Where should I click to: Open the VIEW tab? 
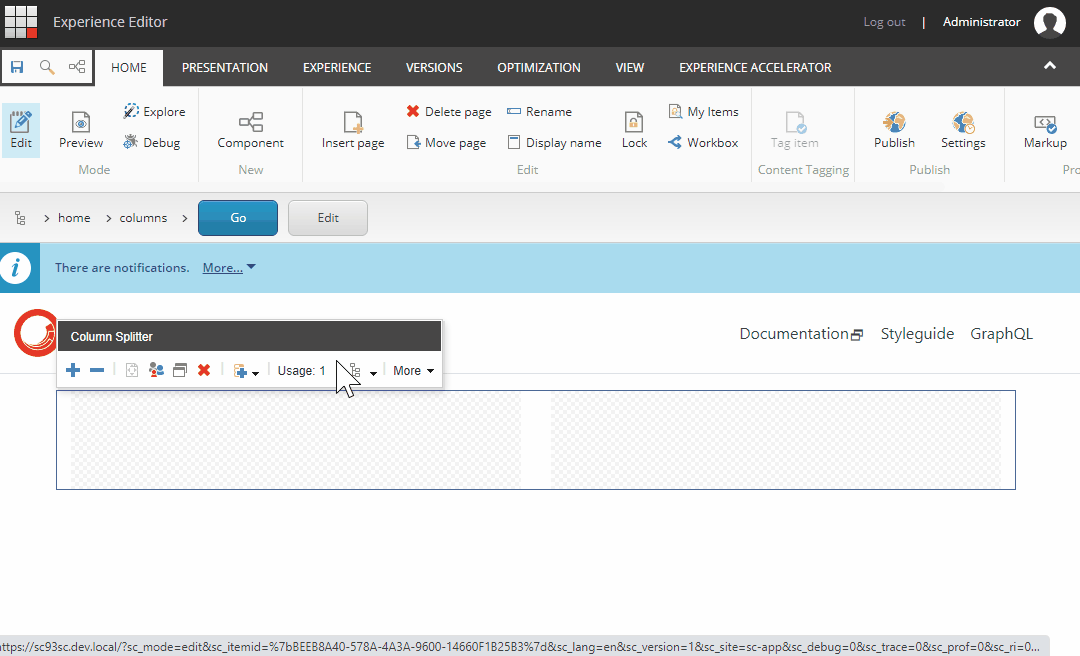click(630, 68)
